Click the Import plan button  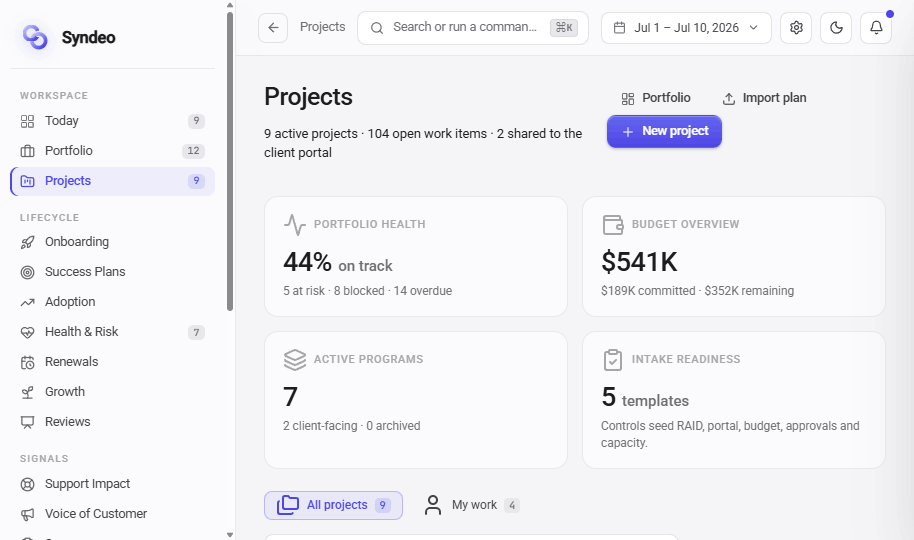click(764, 98)
